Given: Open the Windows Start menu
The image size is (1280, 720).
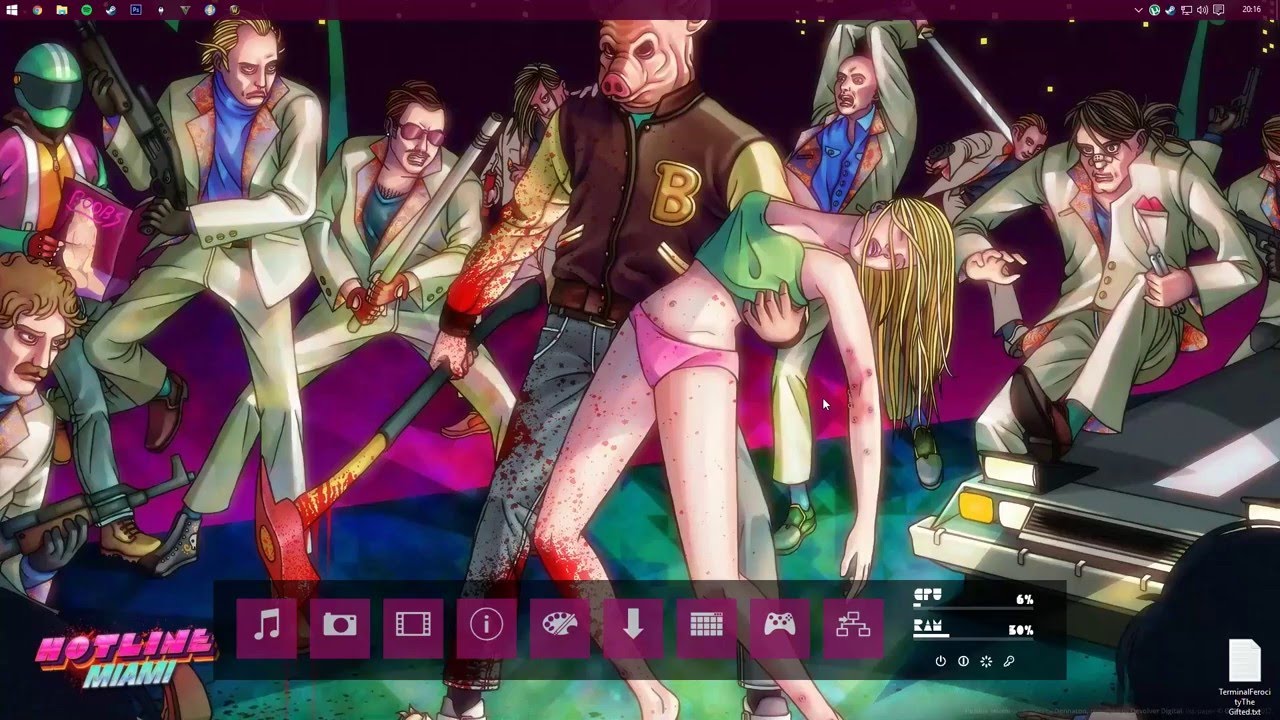Looking at the screenshot, I should click(x=12, y=10).
